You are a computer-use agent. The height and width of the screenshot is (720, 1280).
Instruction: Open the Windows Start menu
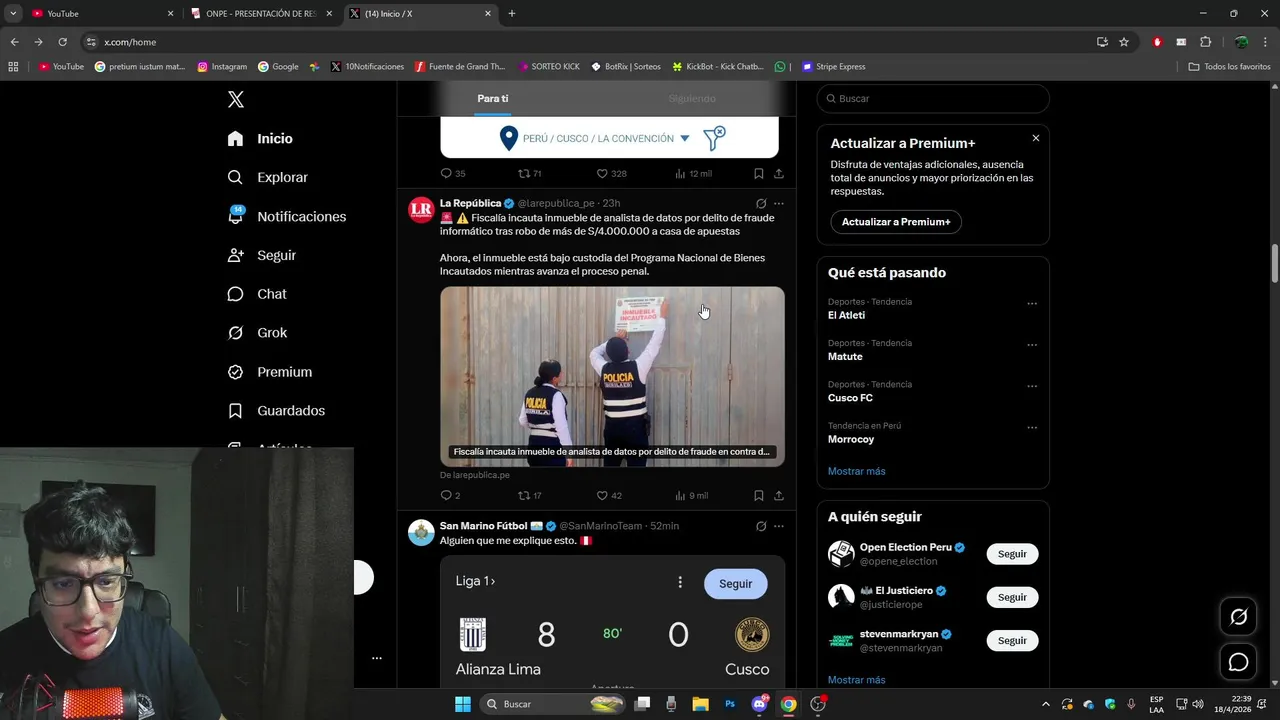462,704
